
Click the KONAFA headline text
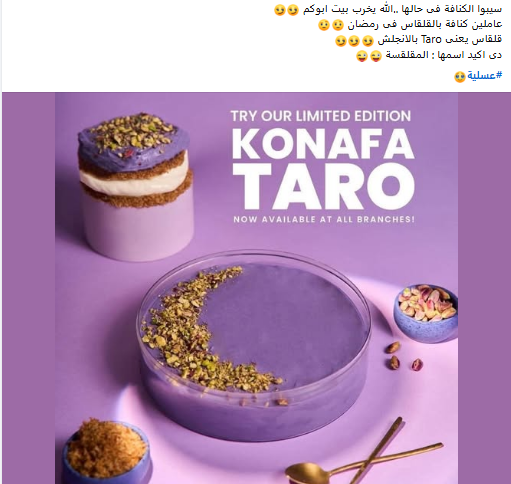[323, 144]
